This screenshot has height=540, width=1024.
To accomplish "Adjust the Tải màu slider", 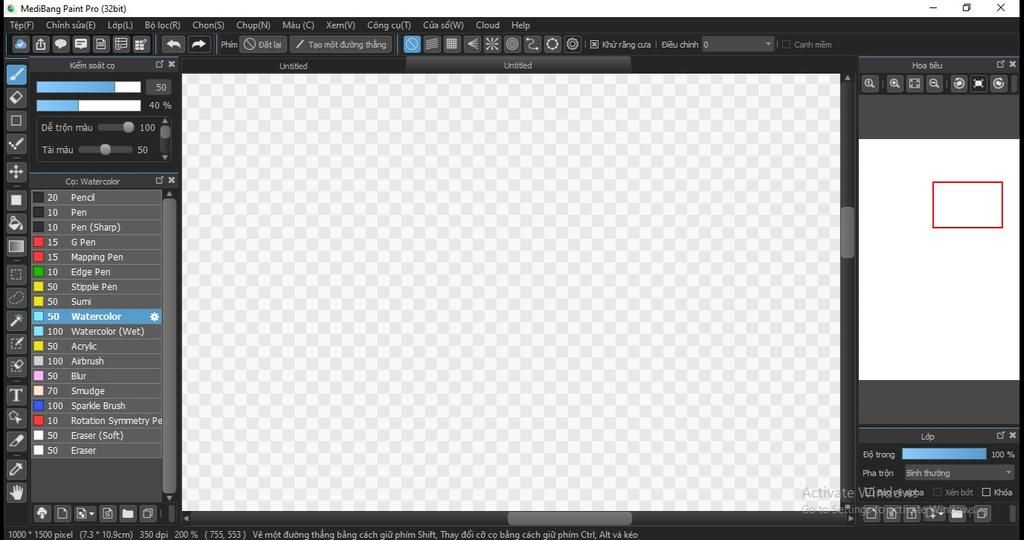I will pos(105,150).
